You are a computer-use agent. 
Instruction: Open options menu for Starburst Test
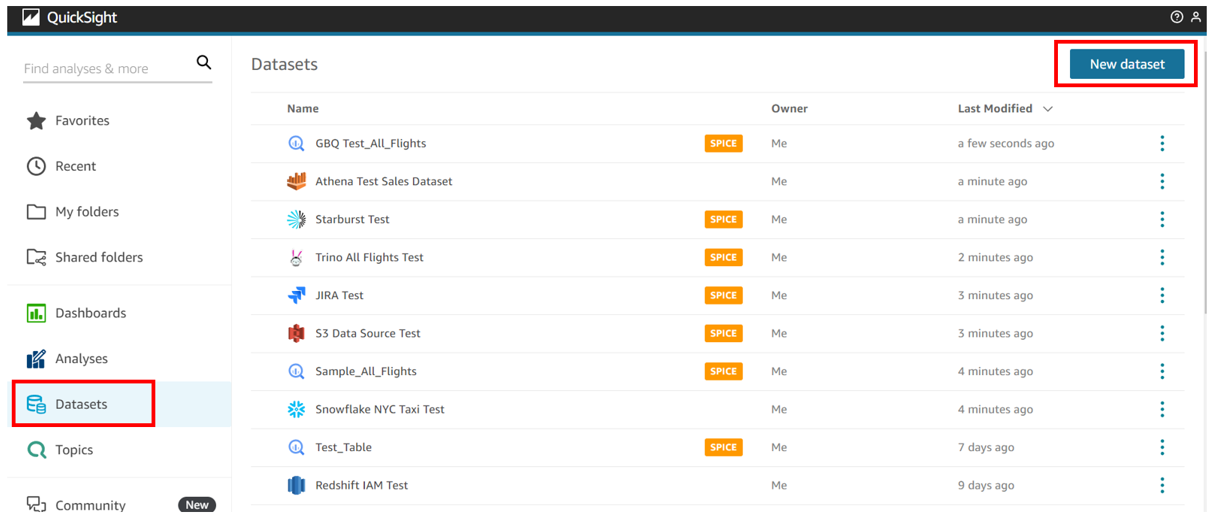(1162, 220)
